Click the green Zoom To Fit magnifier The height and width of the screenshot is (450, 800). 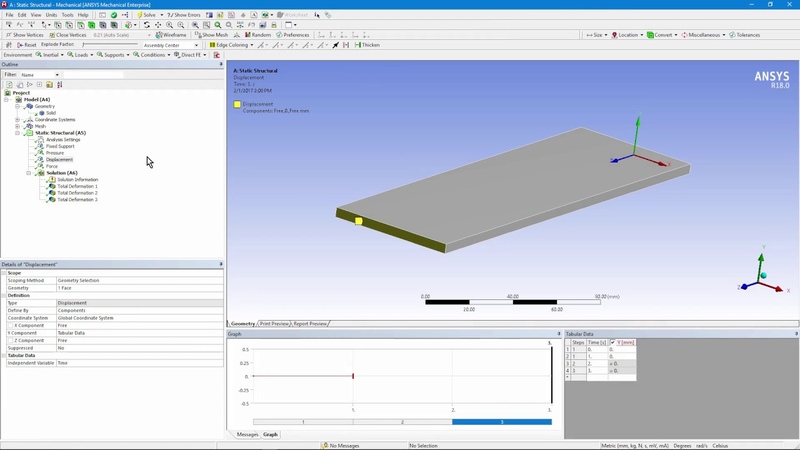coord(218,24)
